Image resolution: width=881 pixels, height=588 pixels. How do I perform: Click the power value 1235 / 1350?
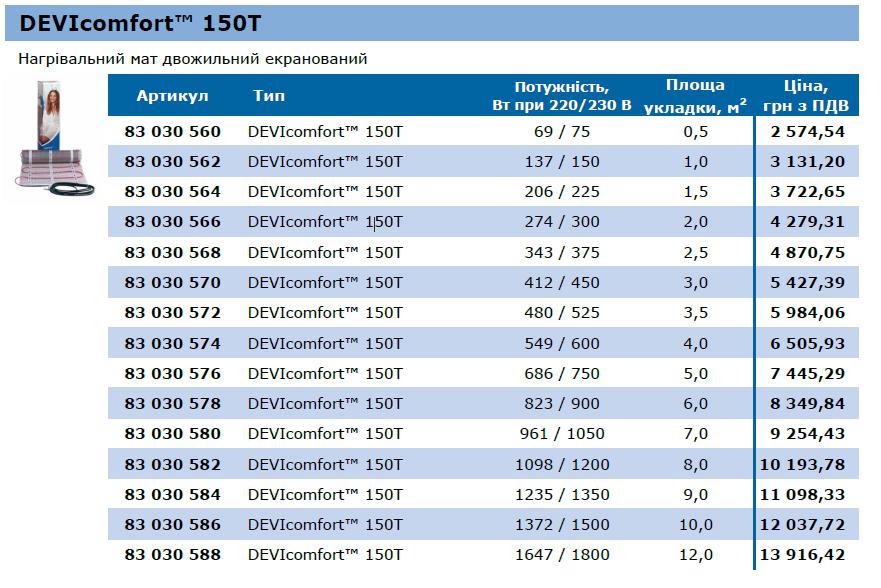pos(562,495)
